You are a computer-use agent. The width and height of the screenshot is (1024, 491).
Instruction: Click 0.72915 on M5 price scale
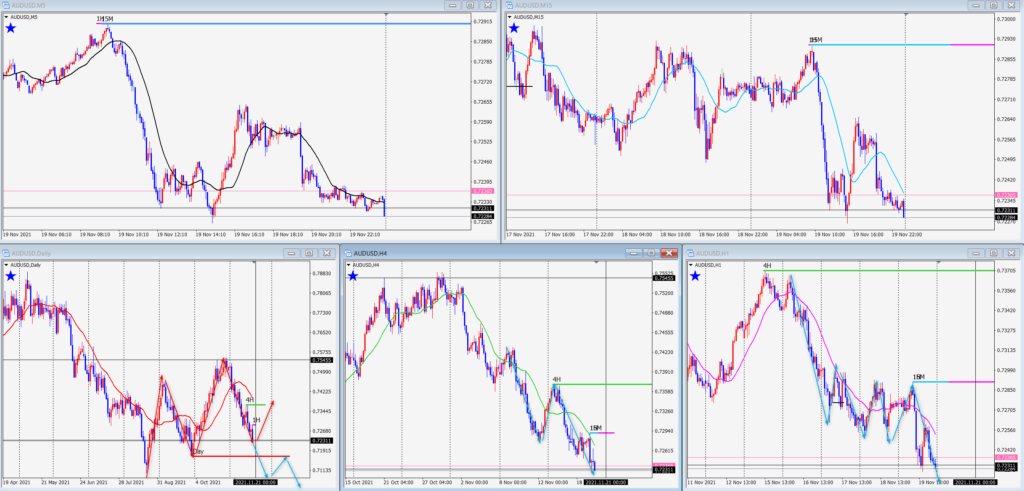coord(483,22)
